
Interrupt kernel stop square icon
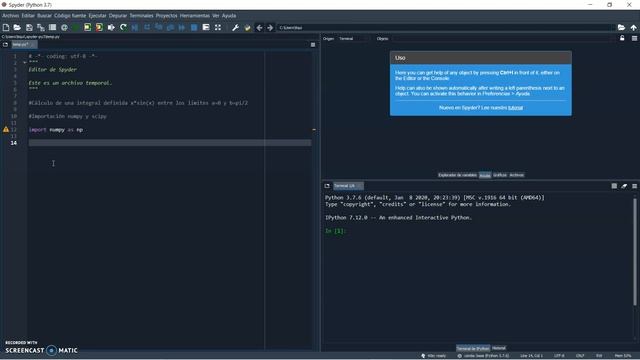click(x=614, y=186)
